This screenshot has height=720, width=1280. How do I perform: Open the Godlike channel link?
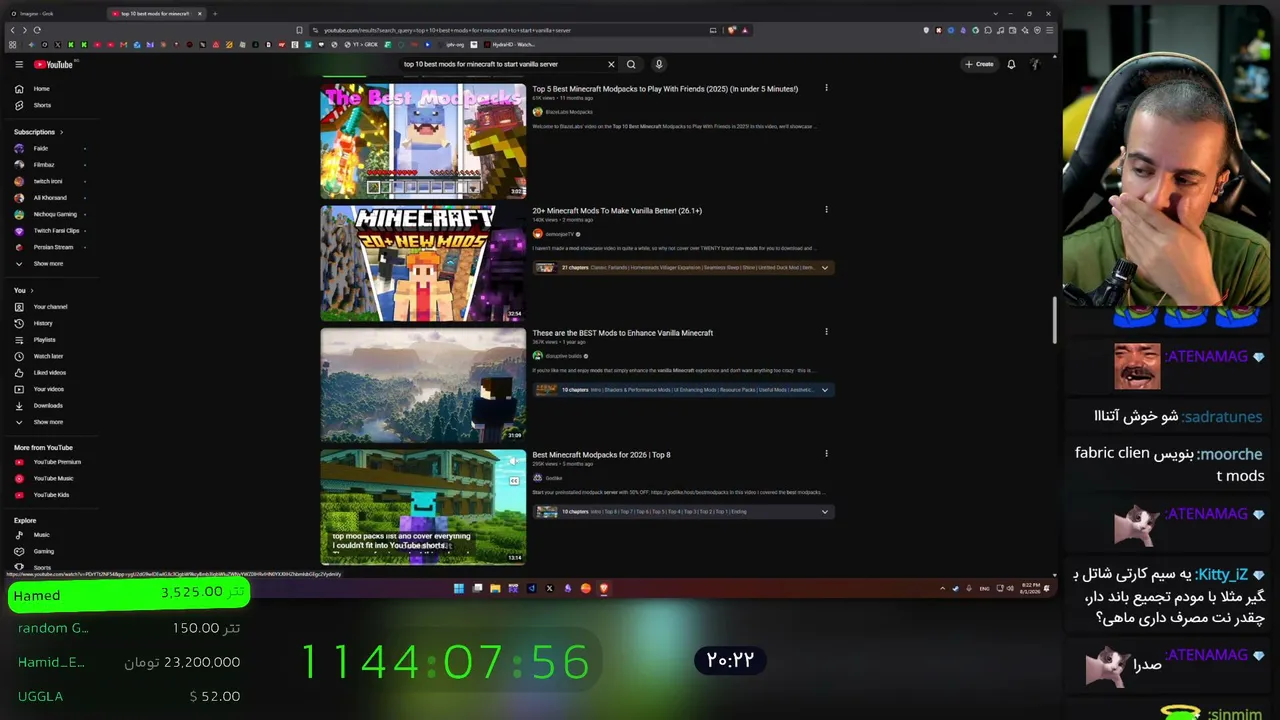click(554, 478)
